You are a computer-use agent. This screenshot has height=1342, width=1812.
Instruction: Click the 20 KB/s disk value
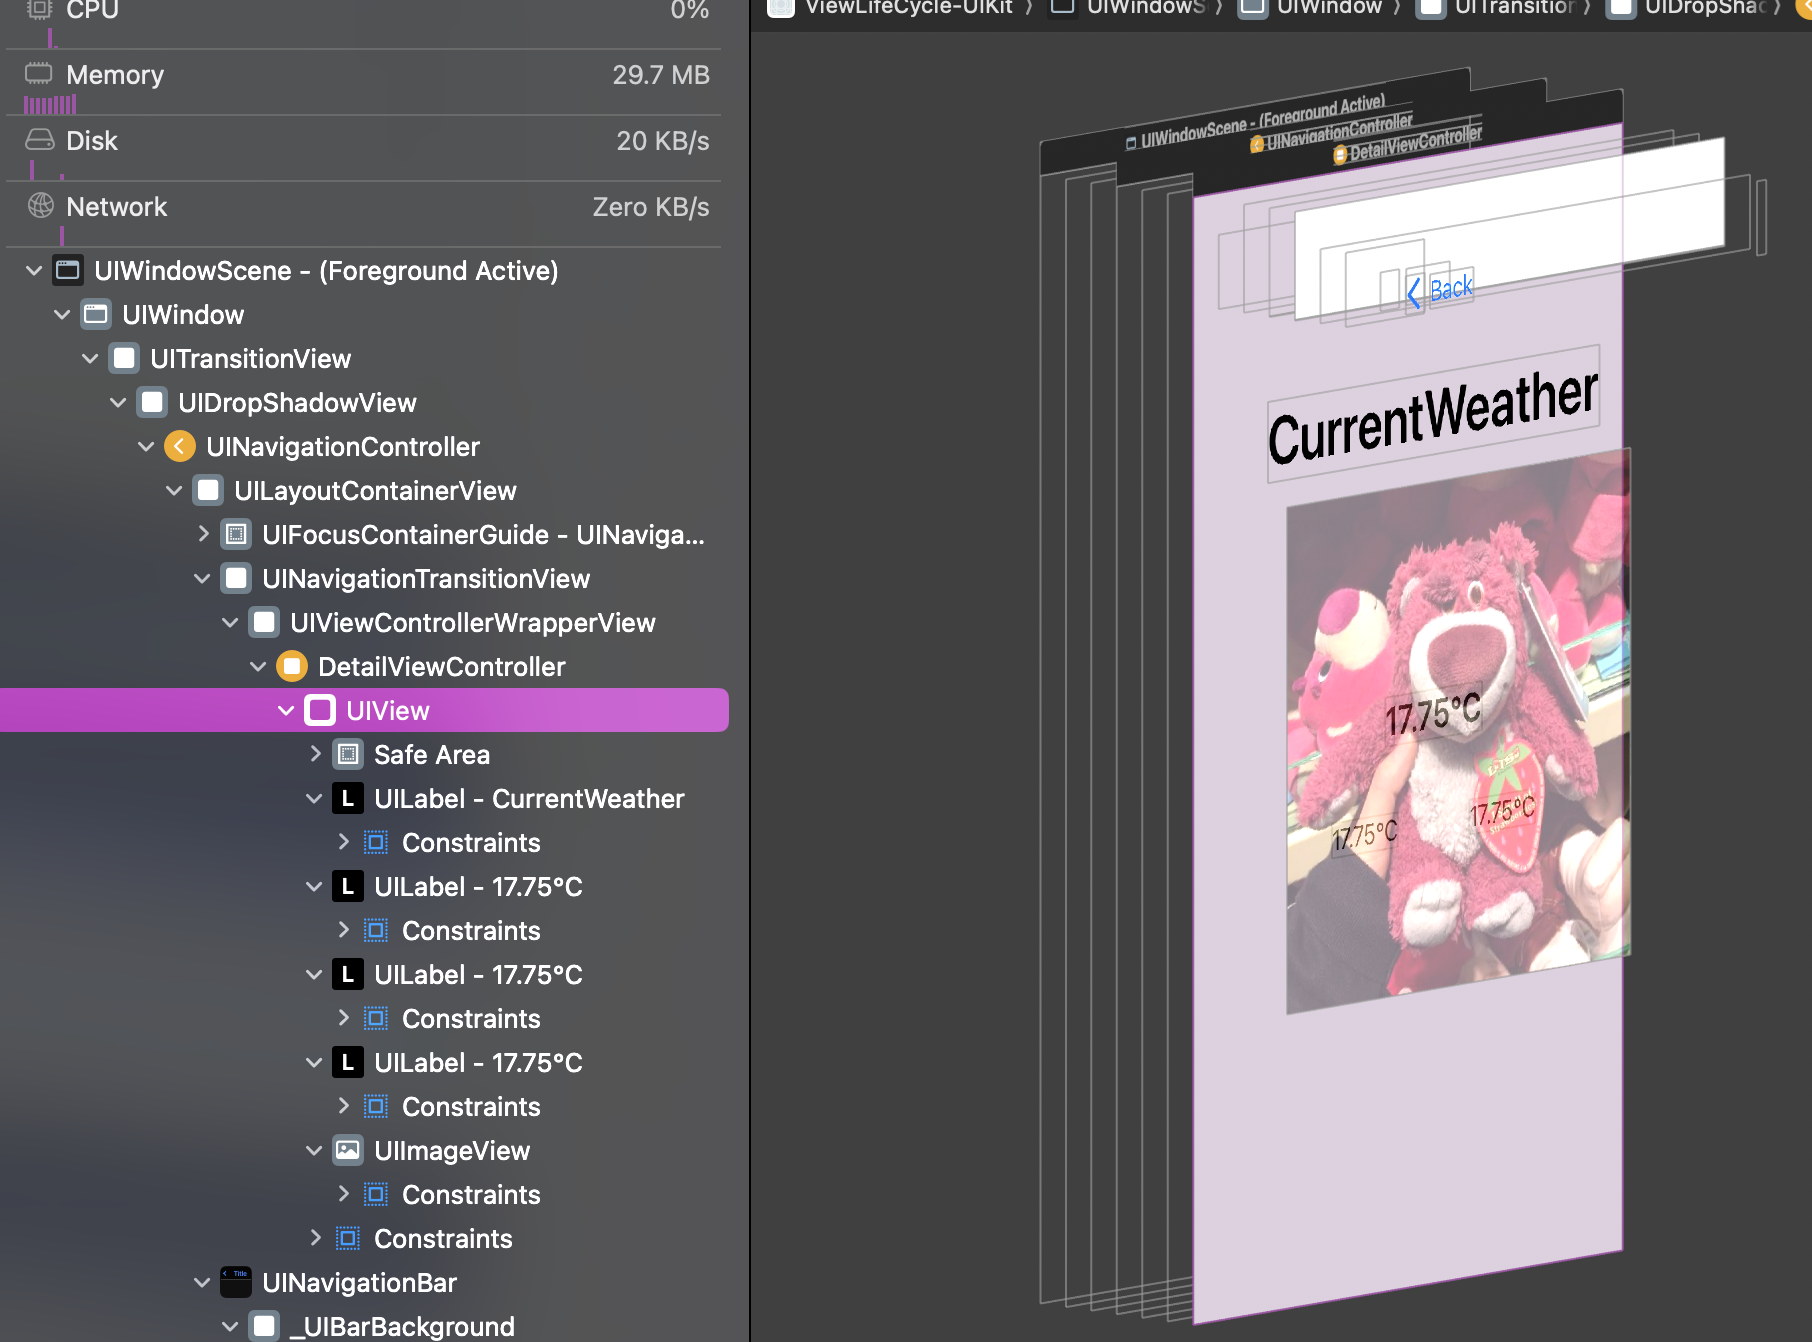point(662,140)
